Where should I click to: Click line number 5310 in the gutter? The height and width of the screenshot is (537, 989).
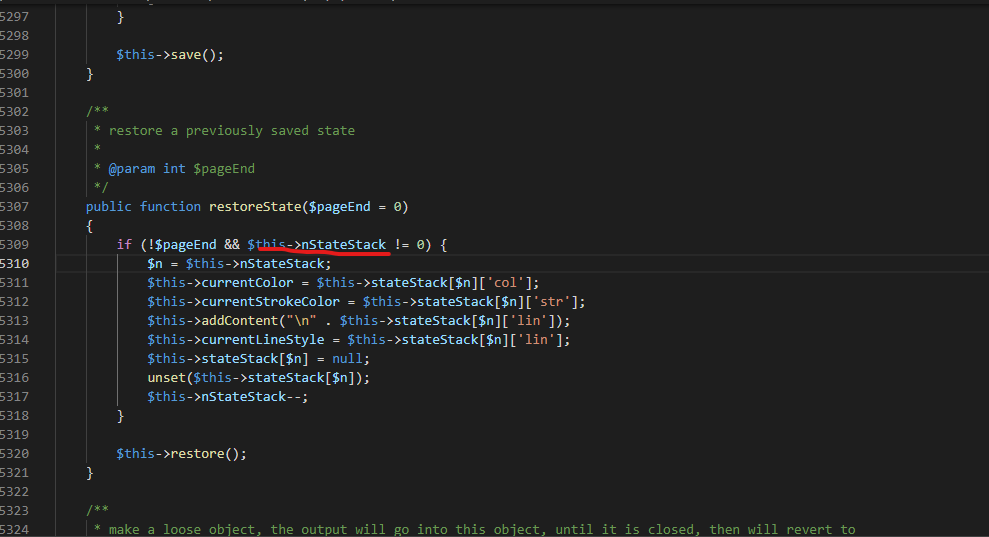tap(14, 264)
